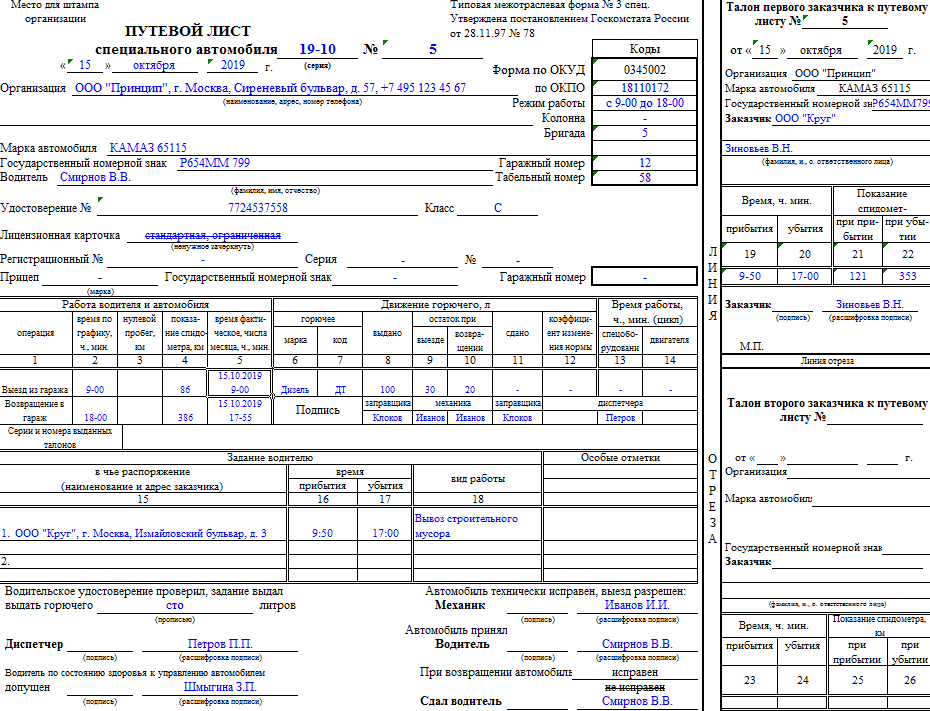Click the Линия отреза label
The height and width of the screenshot is (711, 930).
point(827,361)
